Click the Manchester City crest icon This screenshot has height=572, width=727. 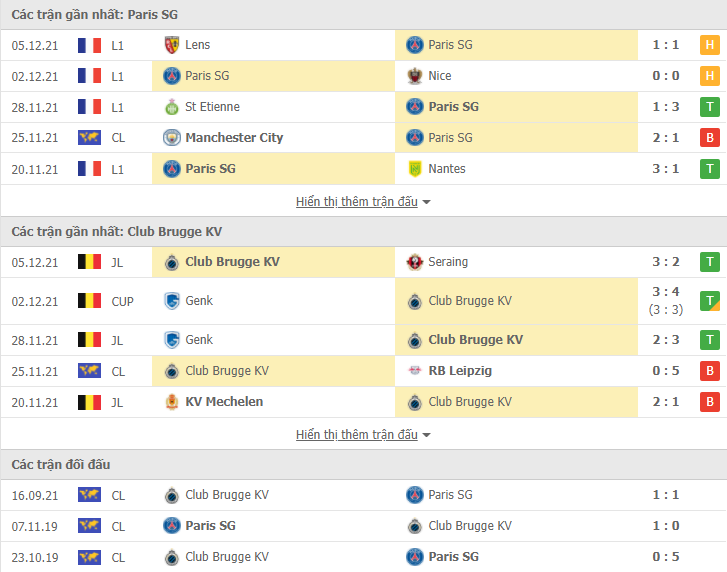coord(172,138)
